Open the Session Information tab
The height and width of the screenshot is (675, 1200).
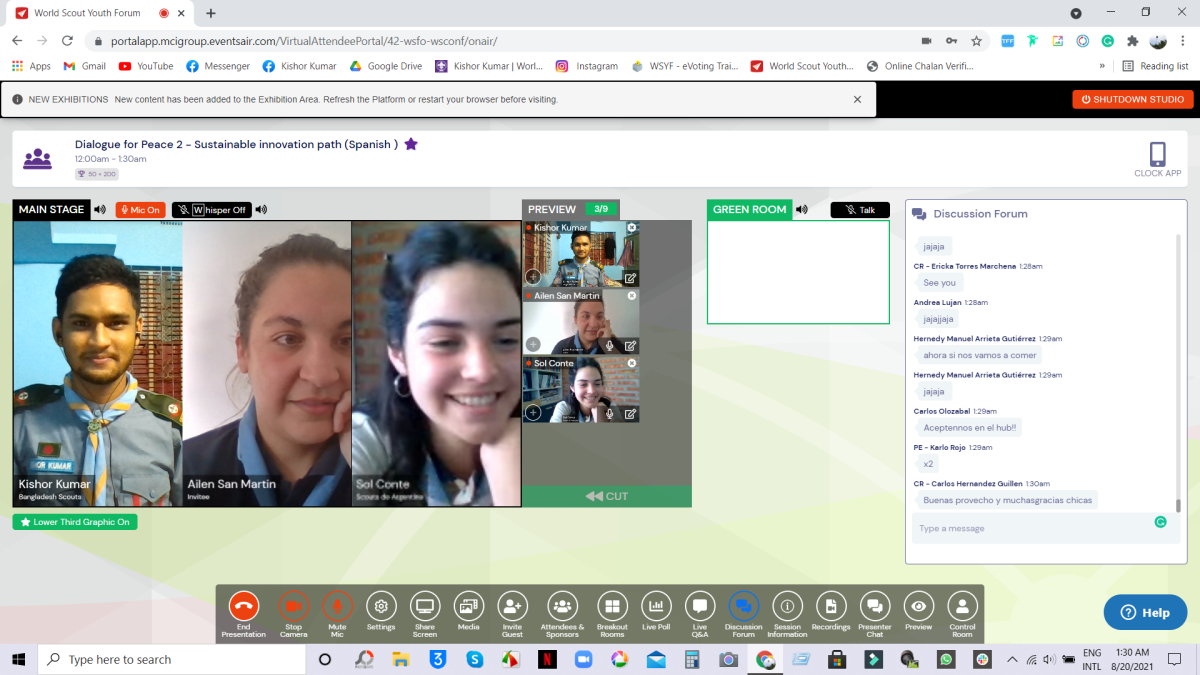pos(787,606)
